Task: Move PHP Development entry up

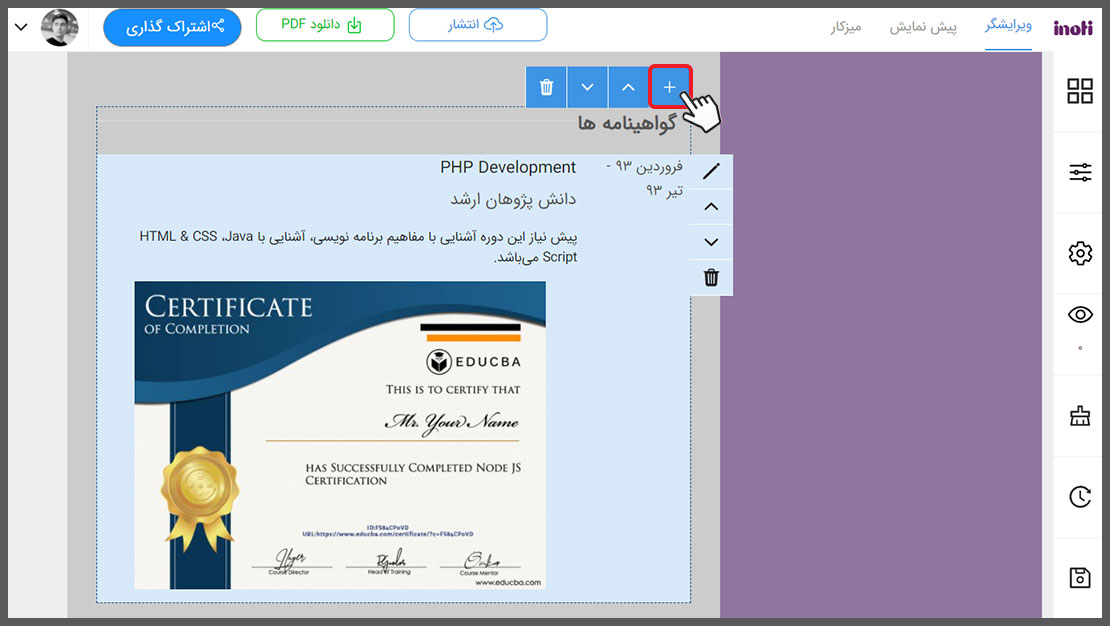Action: [x=711, y=207]
